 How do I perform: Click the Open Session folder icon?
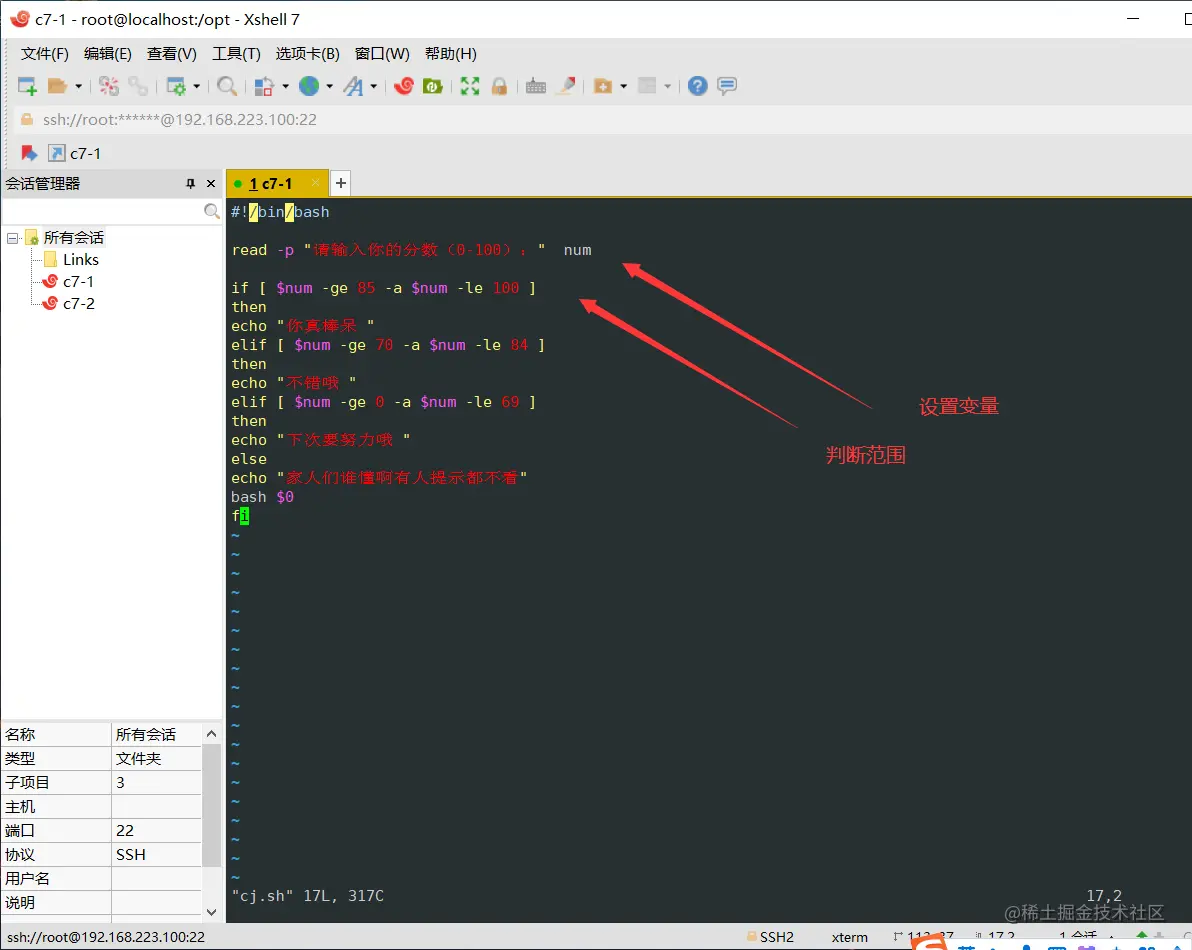coord(57,86)
